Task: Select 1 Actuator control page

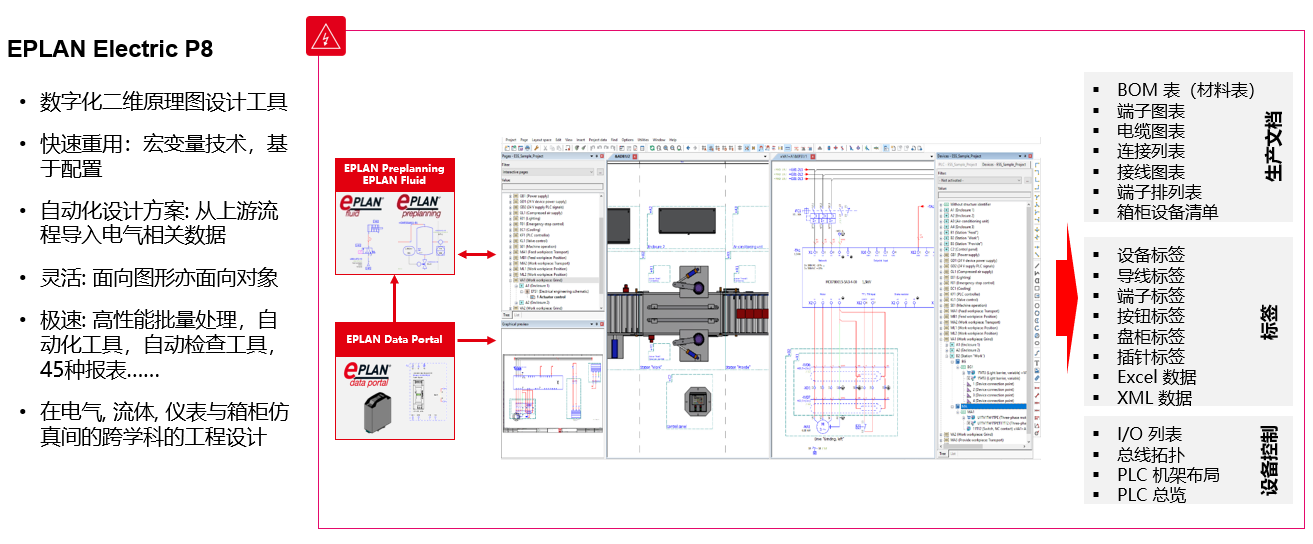Action: (x=550, y=297)
